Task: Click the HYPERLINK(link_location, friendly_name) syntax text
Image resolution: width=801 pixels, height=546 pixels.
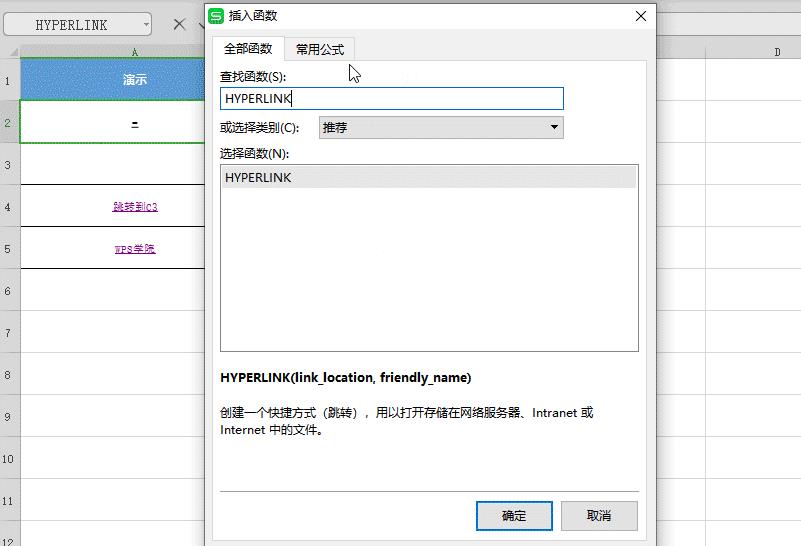Action: point(346,377)
